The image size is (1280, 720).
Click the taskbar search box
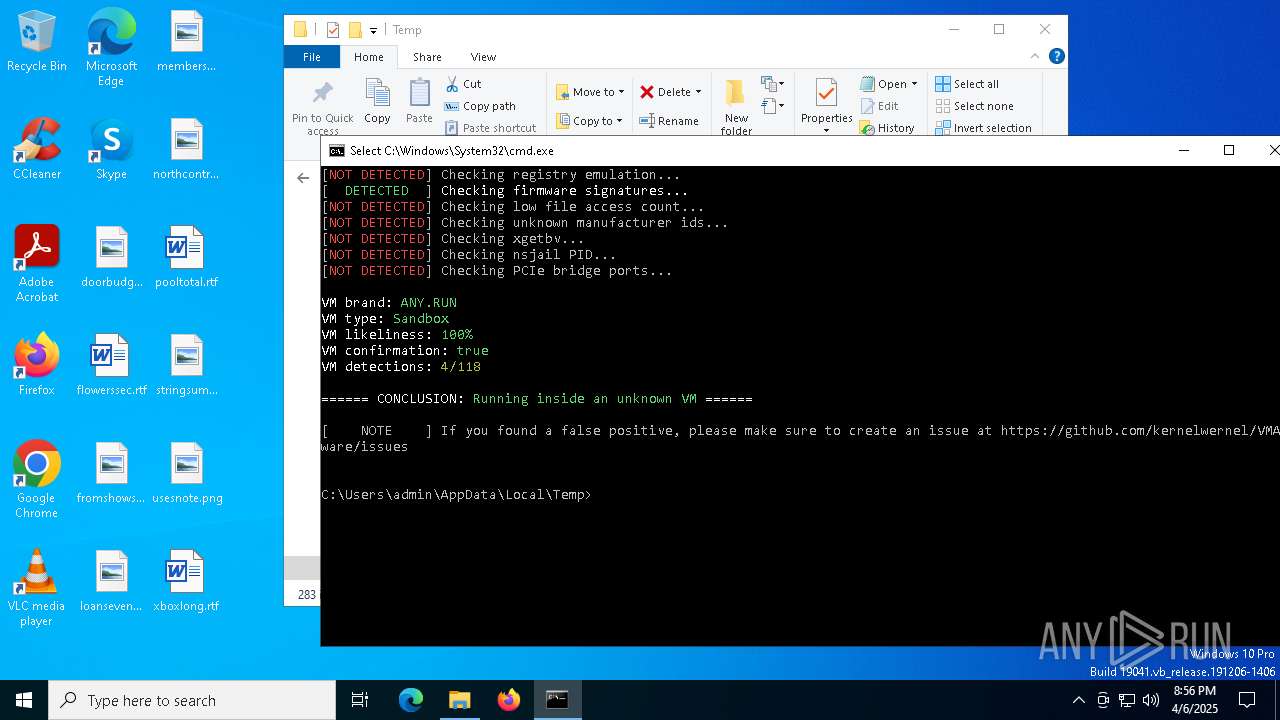(x=192, y=700)
